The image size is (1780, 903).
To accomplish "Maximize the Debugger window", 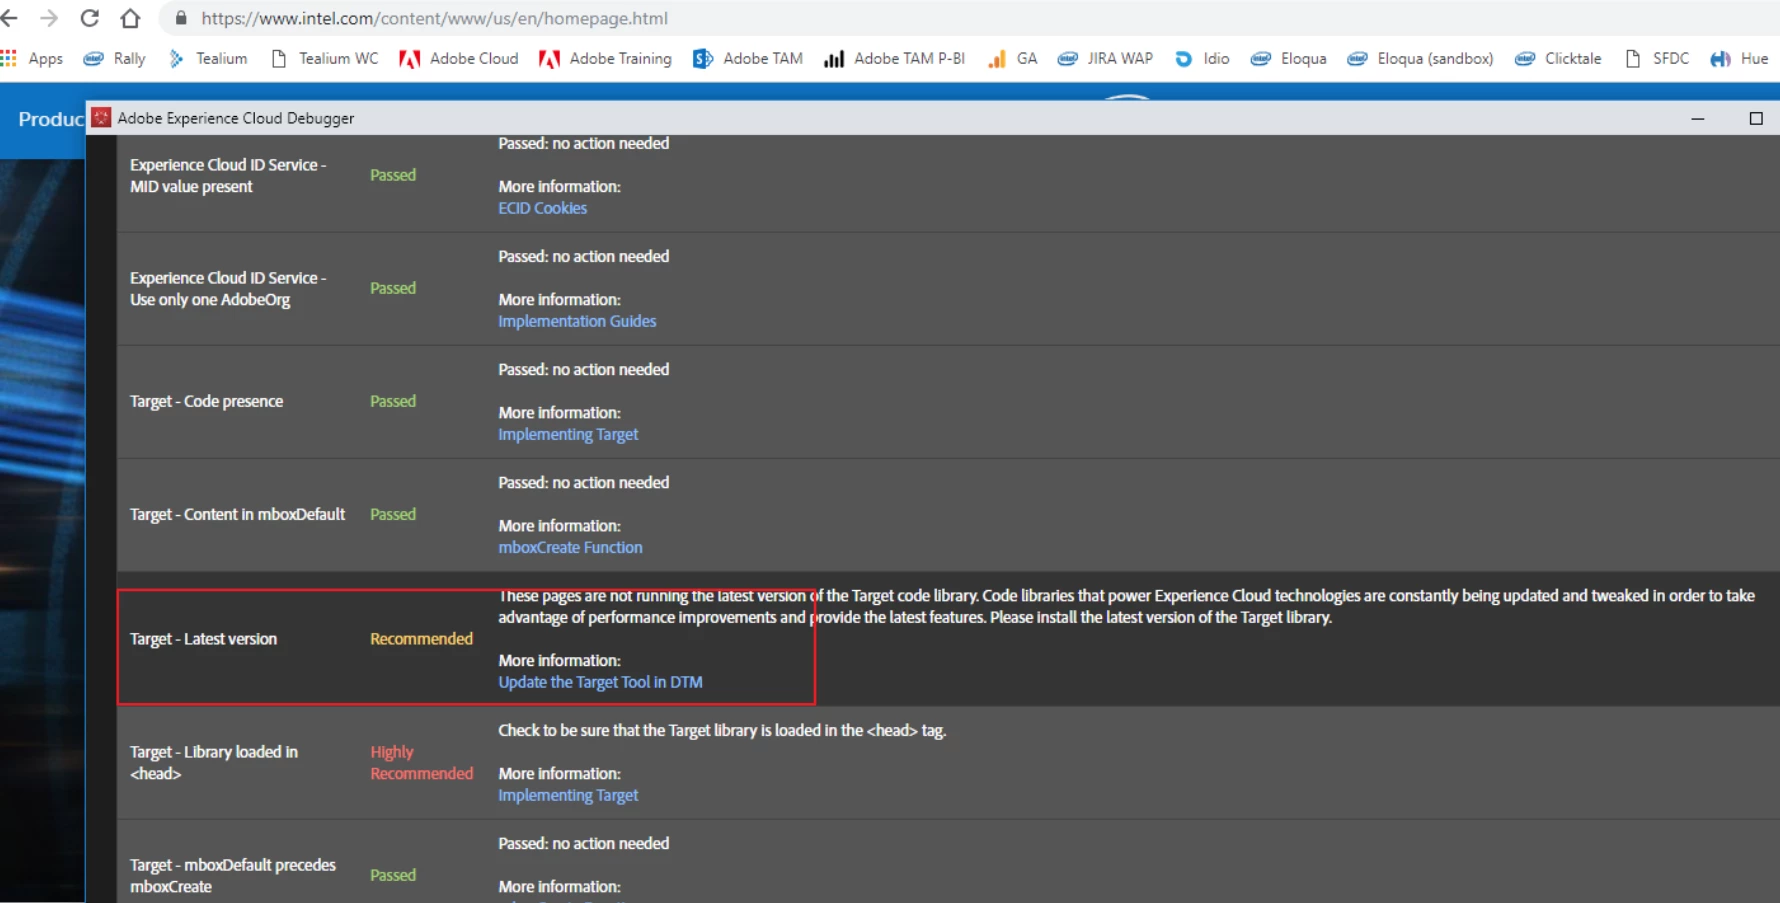I will pos(1756,118).
